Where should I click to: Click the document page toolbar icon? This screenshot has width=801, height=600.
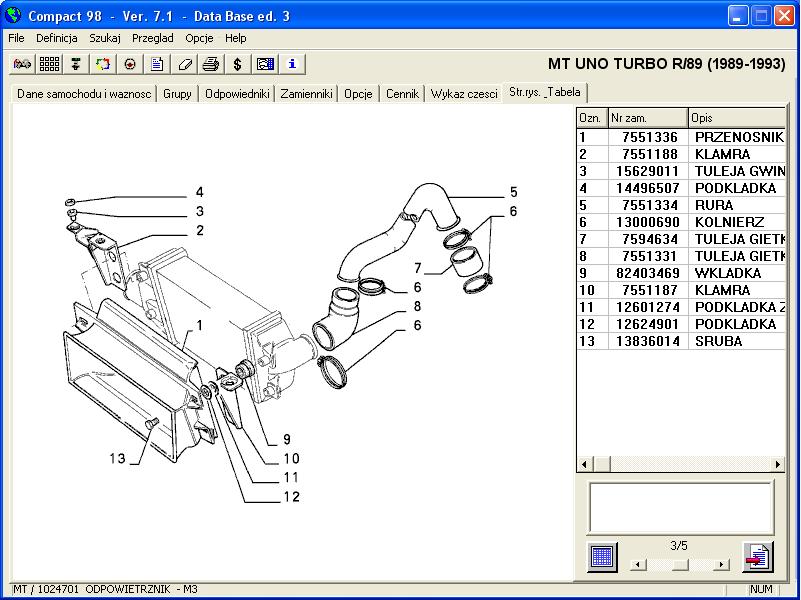157,64
